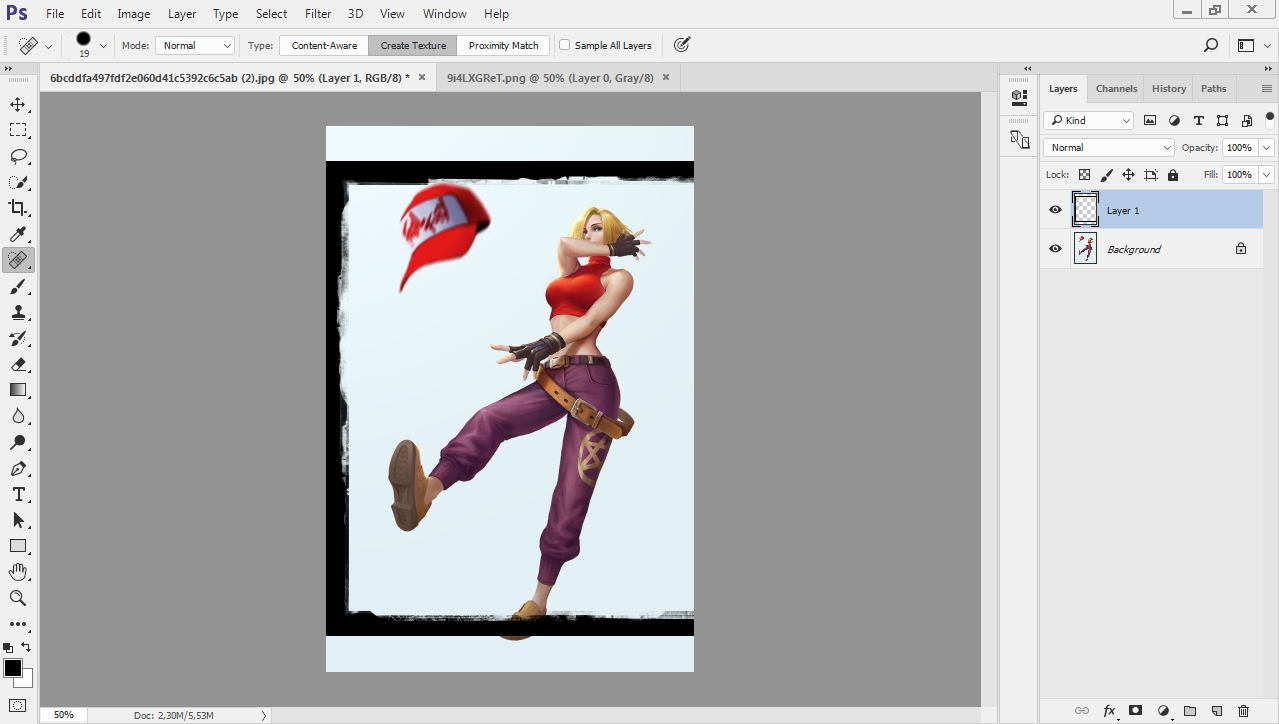Enable Sample All Layers checkbox
1279x724 pixels.
[565, 45]
